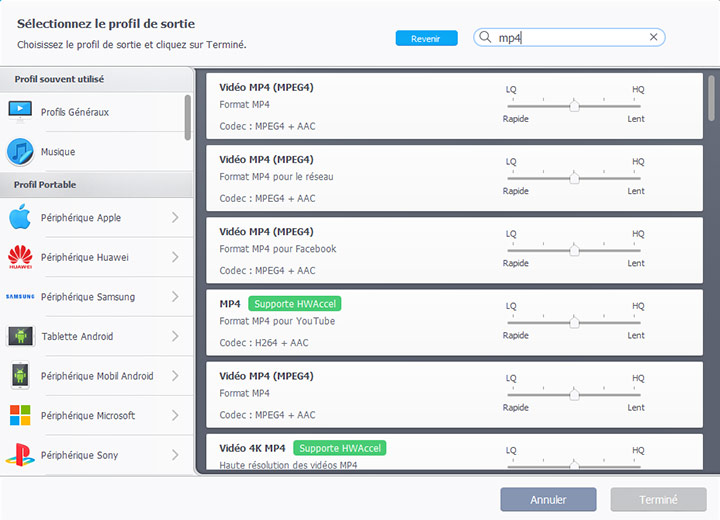720x520 pixels.
Task: Click the Samsung logo icon
Action: tap(20, 297)
